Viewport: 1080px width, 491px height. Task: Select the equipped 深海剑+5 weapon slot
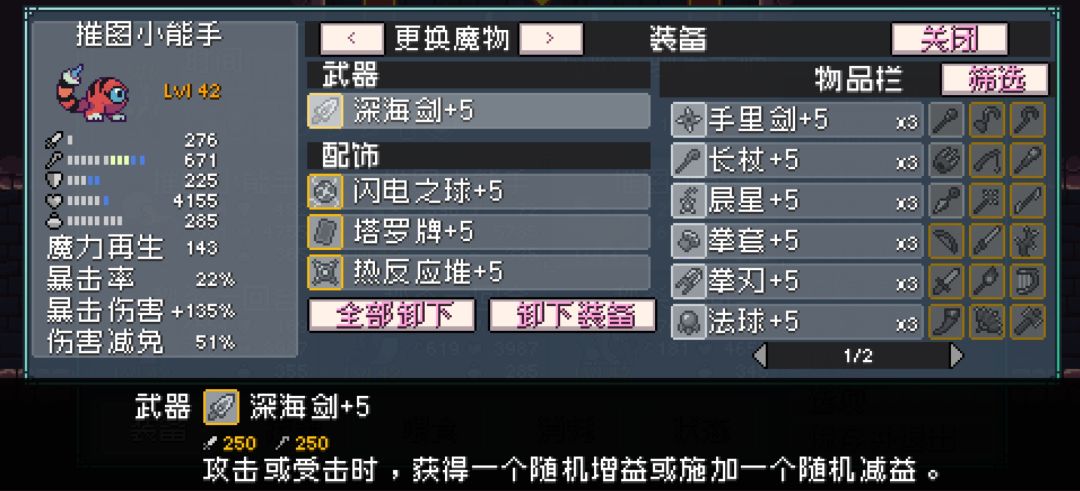coord(479,112)
